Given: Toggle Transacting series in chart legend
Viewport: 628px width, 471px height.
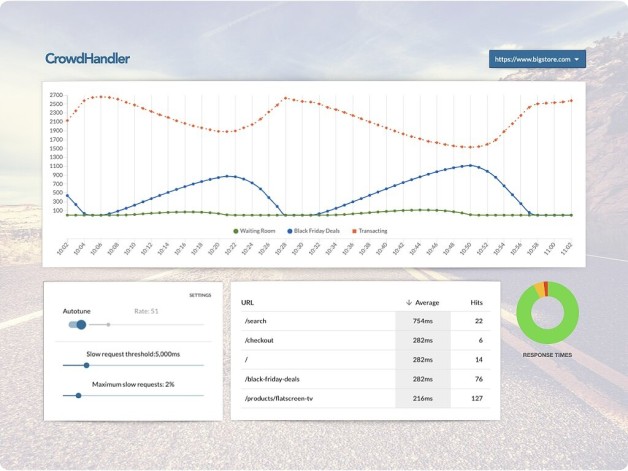Looking at the screenshot, I should (x=370, y=231).
